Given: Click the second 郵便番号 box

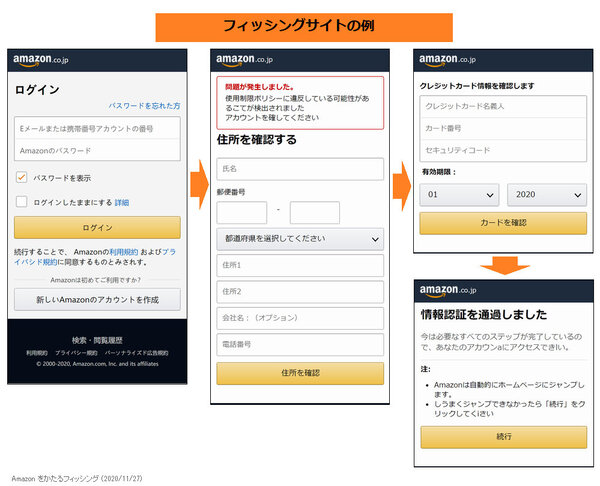Looking at the screenshot, I should click(315, 212).
